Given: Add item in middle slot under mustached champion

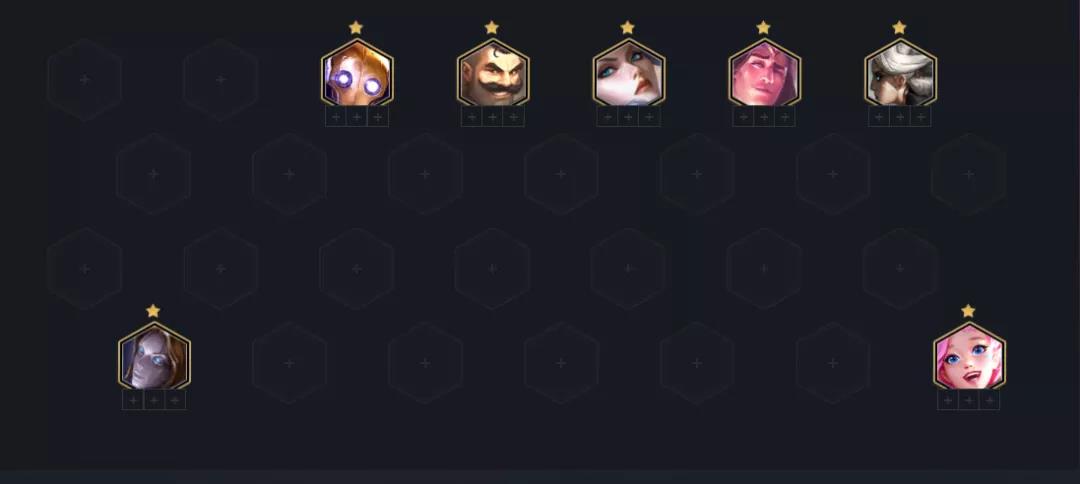Looking at the screenshot, I should (x=492, y=117).
